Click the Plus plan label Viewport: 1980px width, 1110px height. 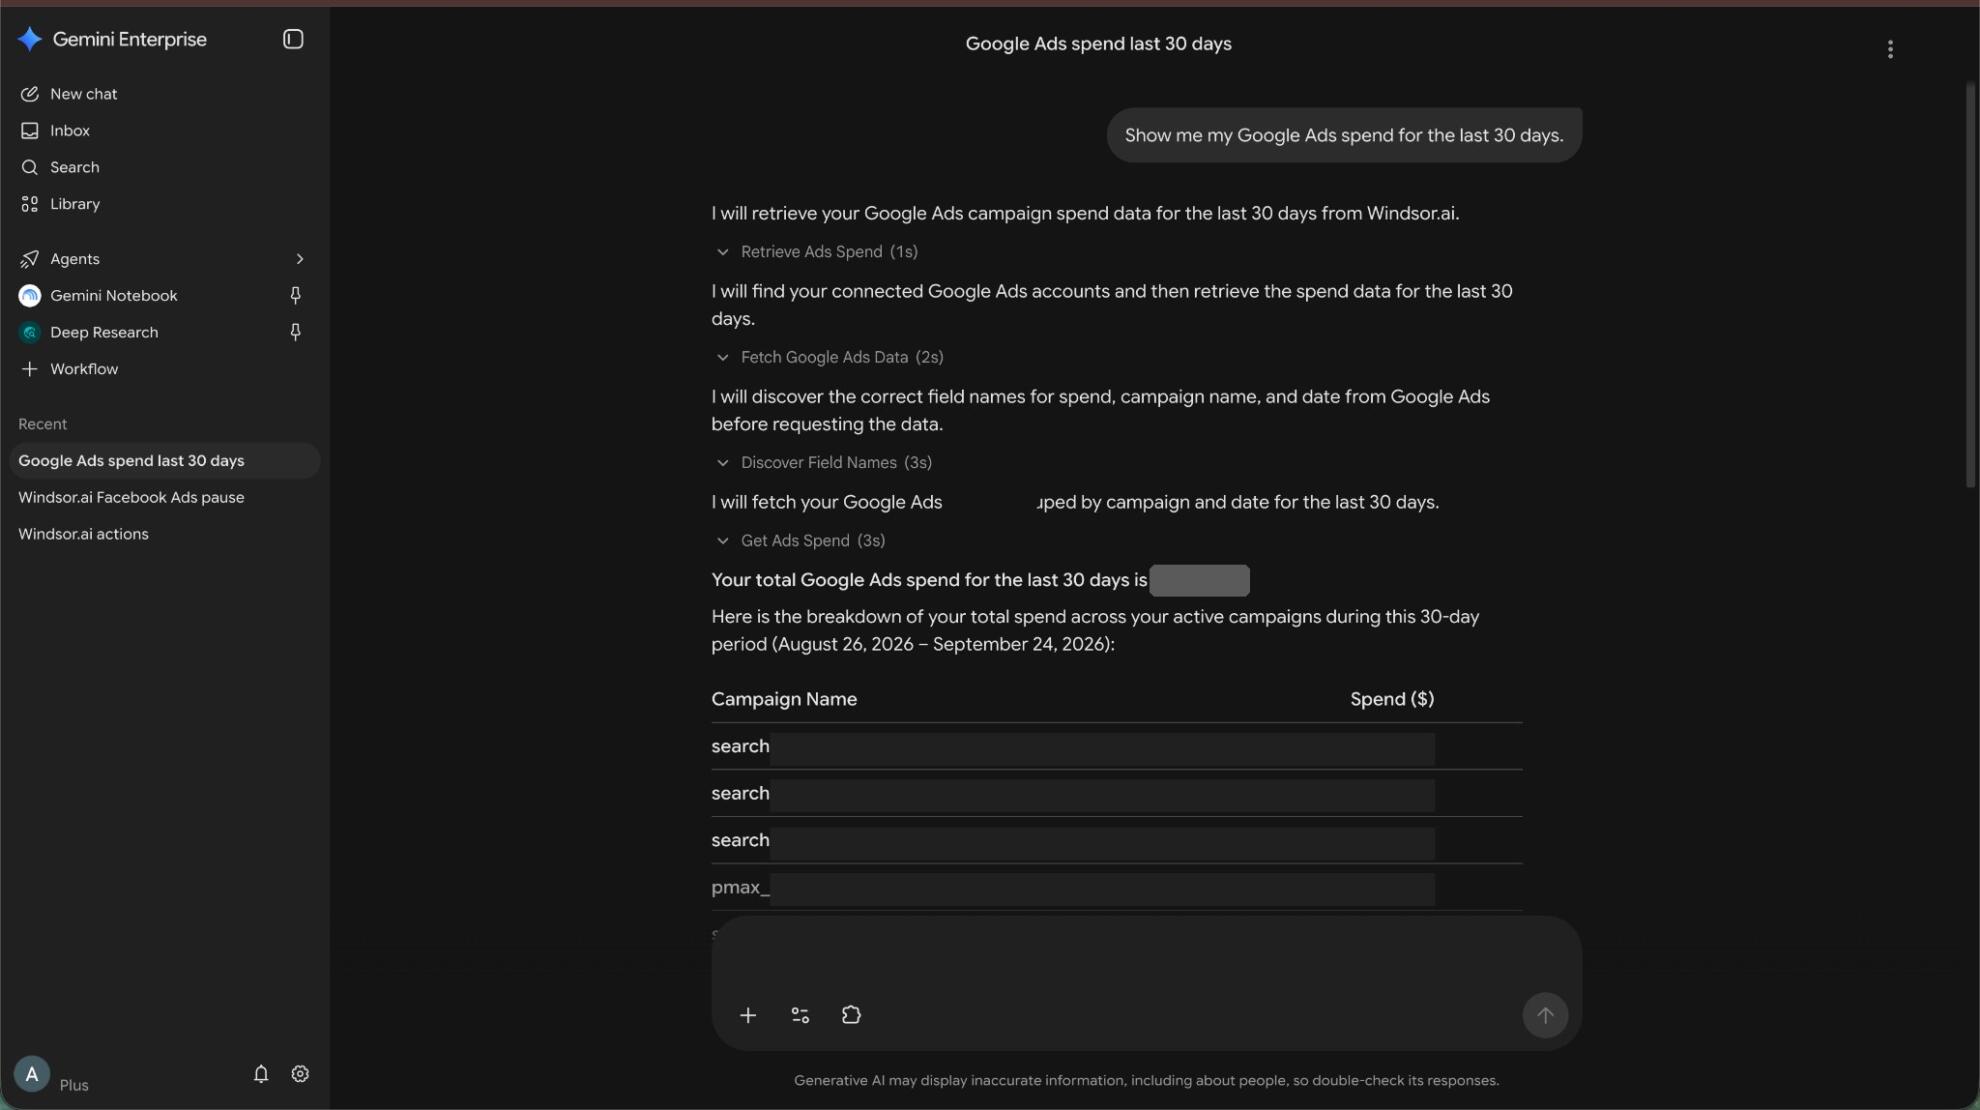pyautogui.click(x=74, y=1085)
